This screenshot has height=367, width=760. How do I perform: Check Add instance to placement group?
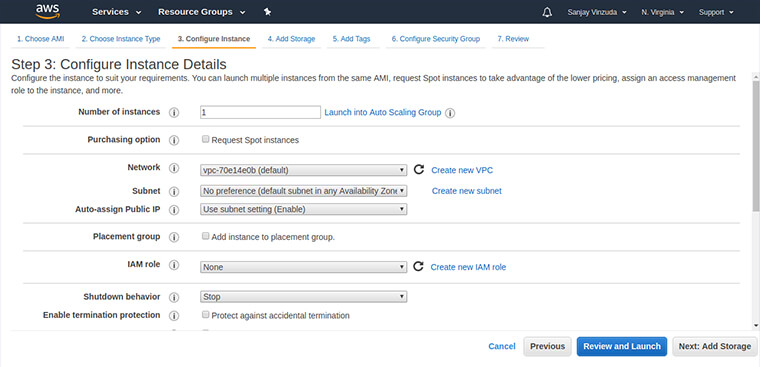tap(206, 237)
